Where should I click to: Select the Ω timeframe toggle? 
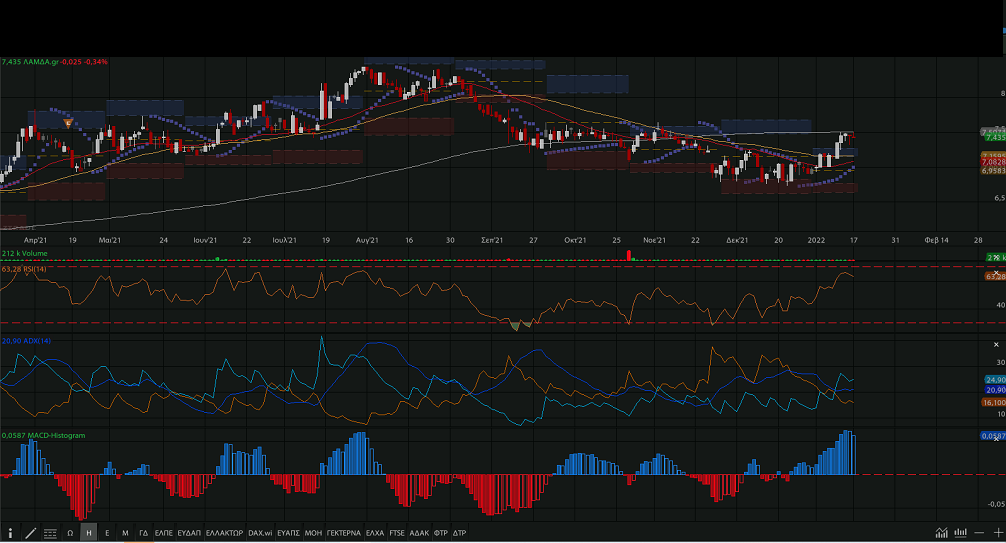pos(71,533)
